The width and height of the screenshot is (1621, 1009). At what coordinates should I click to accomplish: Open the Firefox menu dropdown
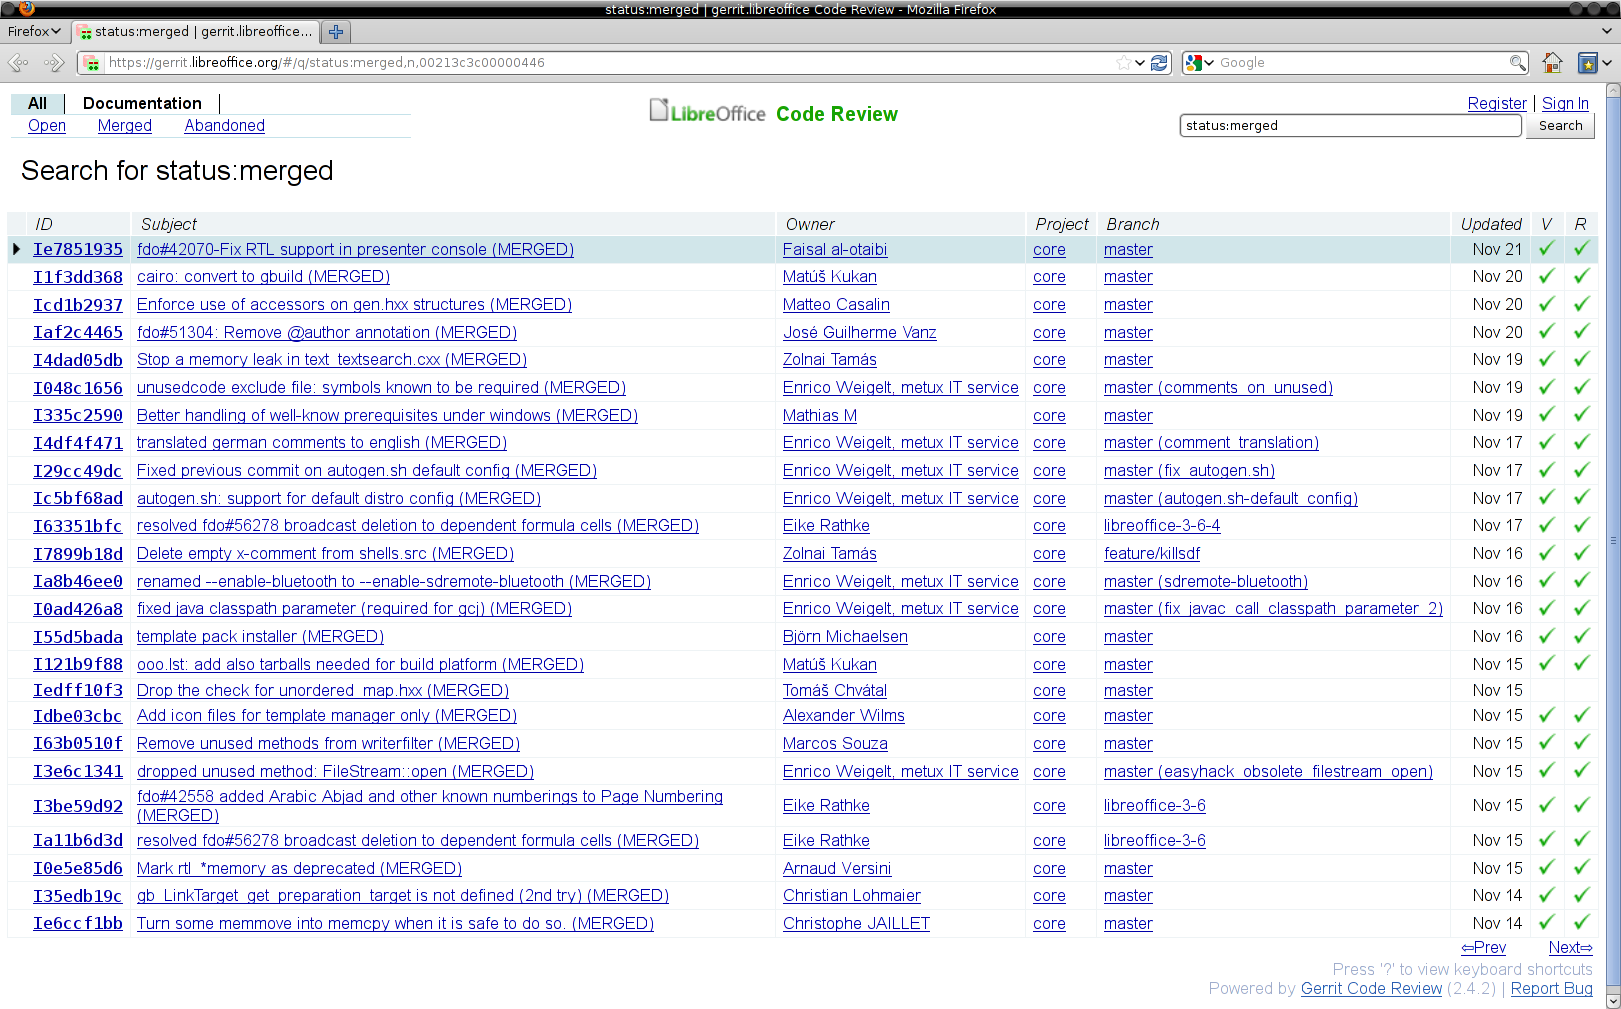click(34, 32)
